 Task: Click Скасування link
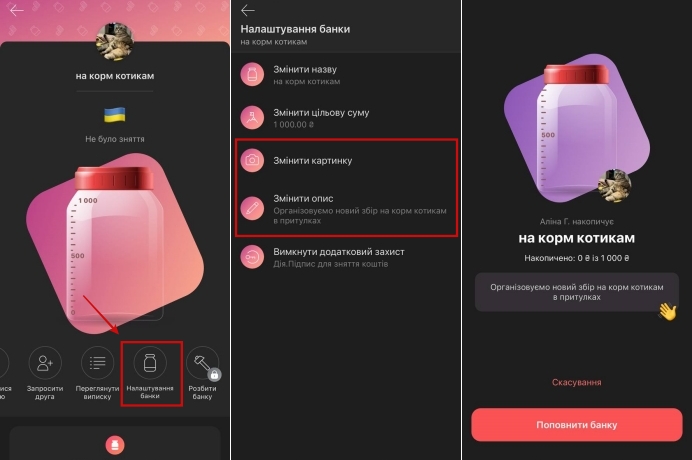(576, 382)
